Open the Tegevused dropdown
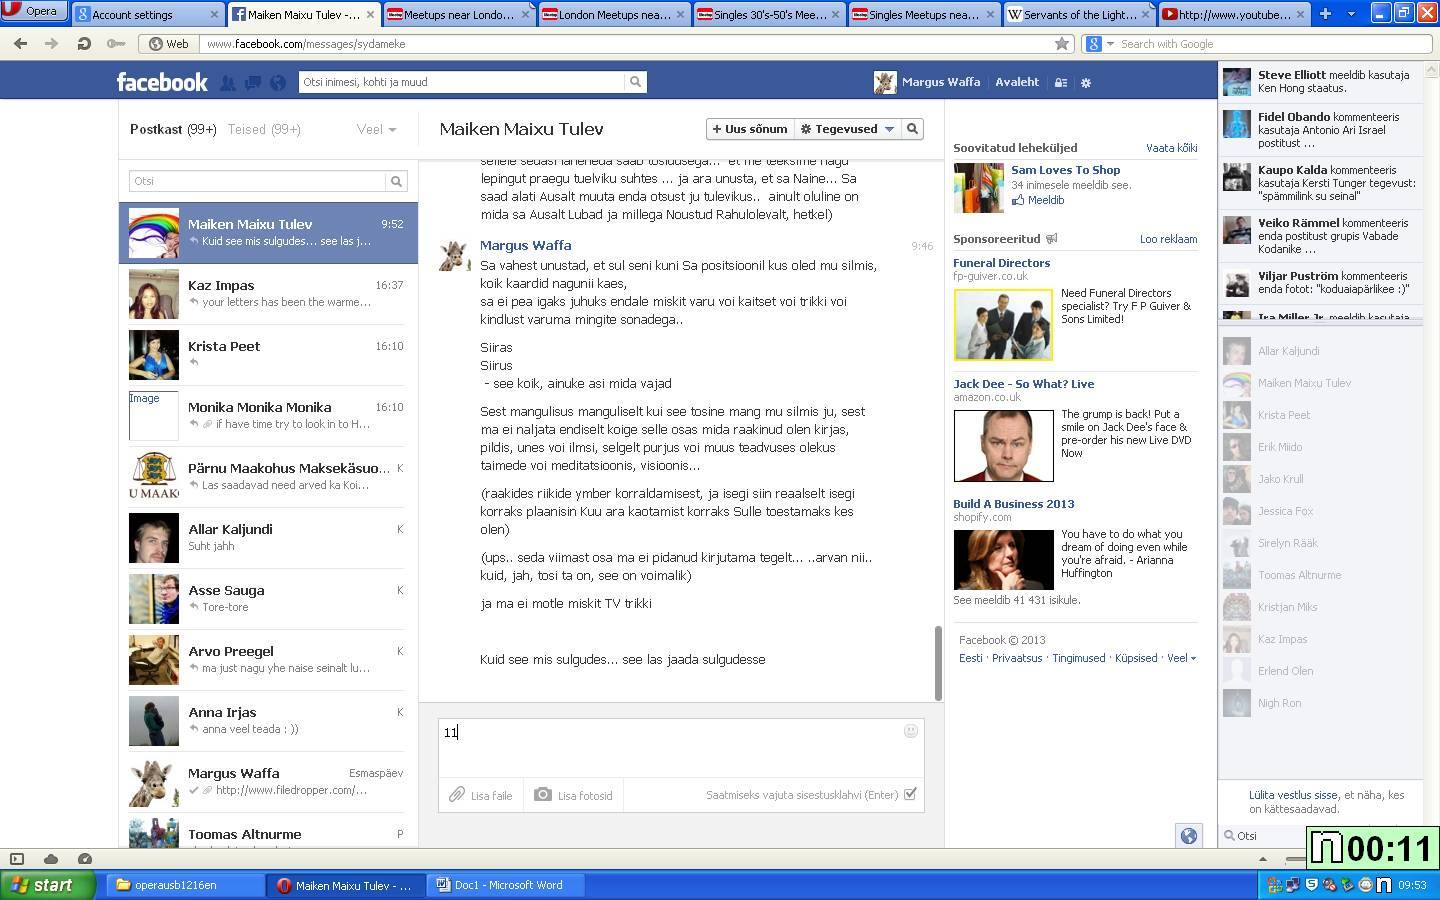The width and height of the screenshot is (1440, 900). [x=846, y=129]
